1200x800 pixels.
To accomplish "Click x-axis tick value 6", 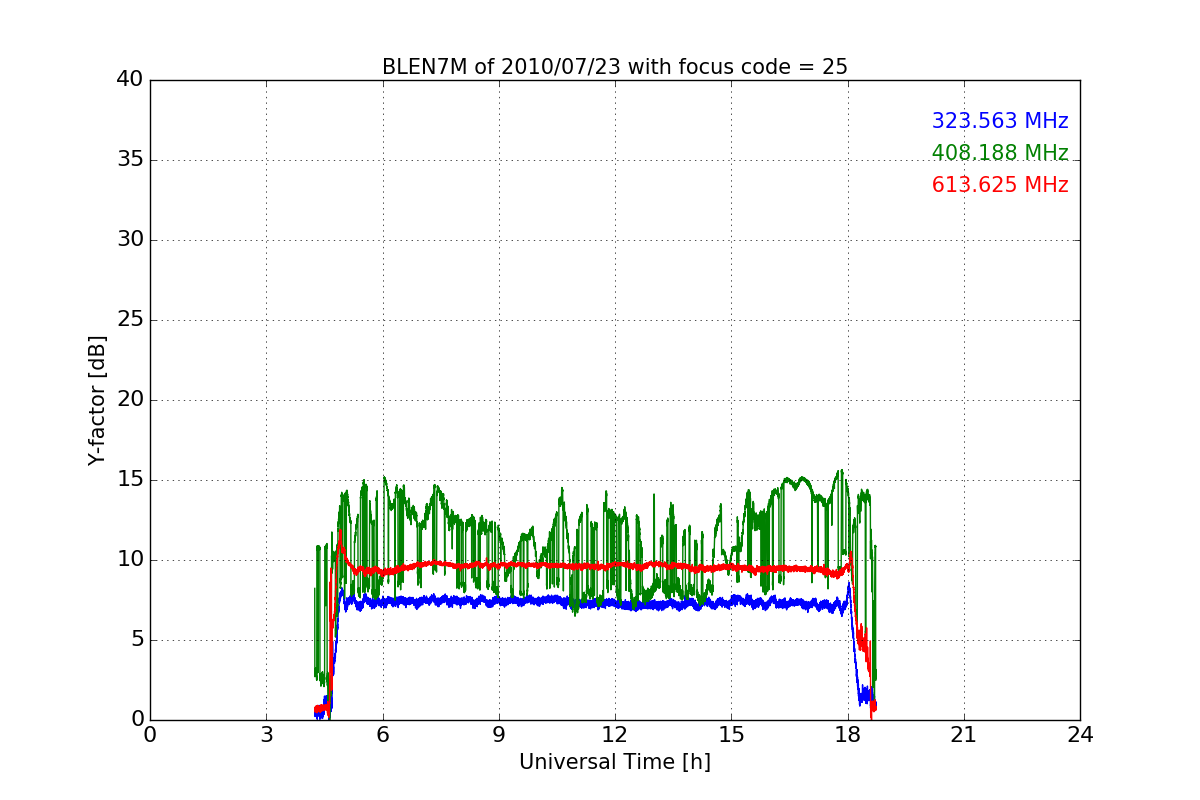I will coord(382,735).
